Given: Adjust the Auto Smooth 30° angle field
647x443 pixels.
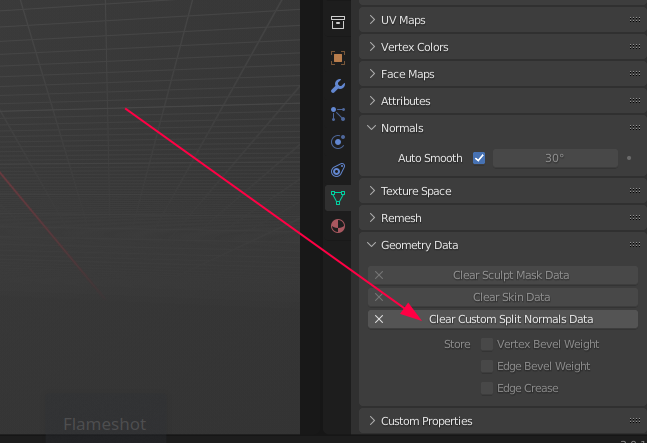Looking at the screenshot, I should (x=555, y=158).
